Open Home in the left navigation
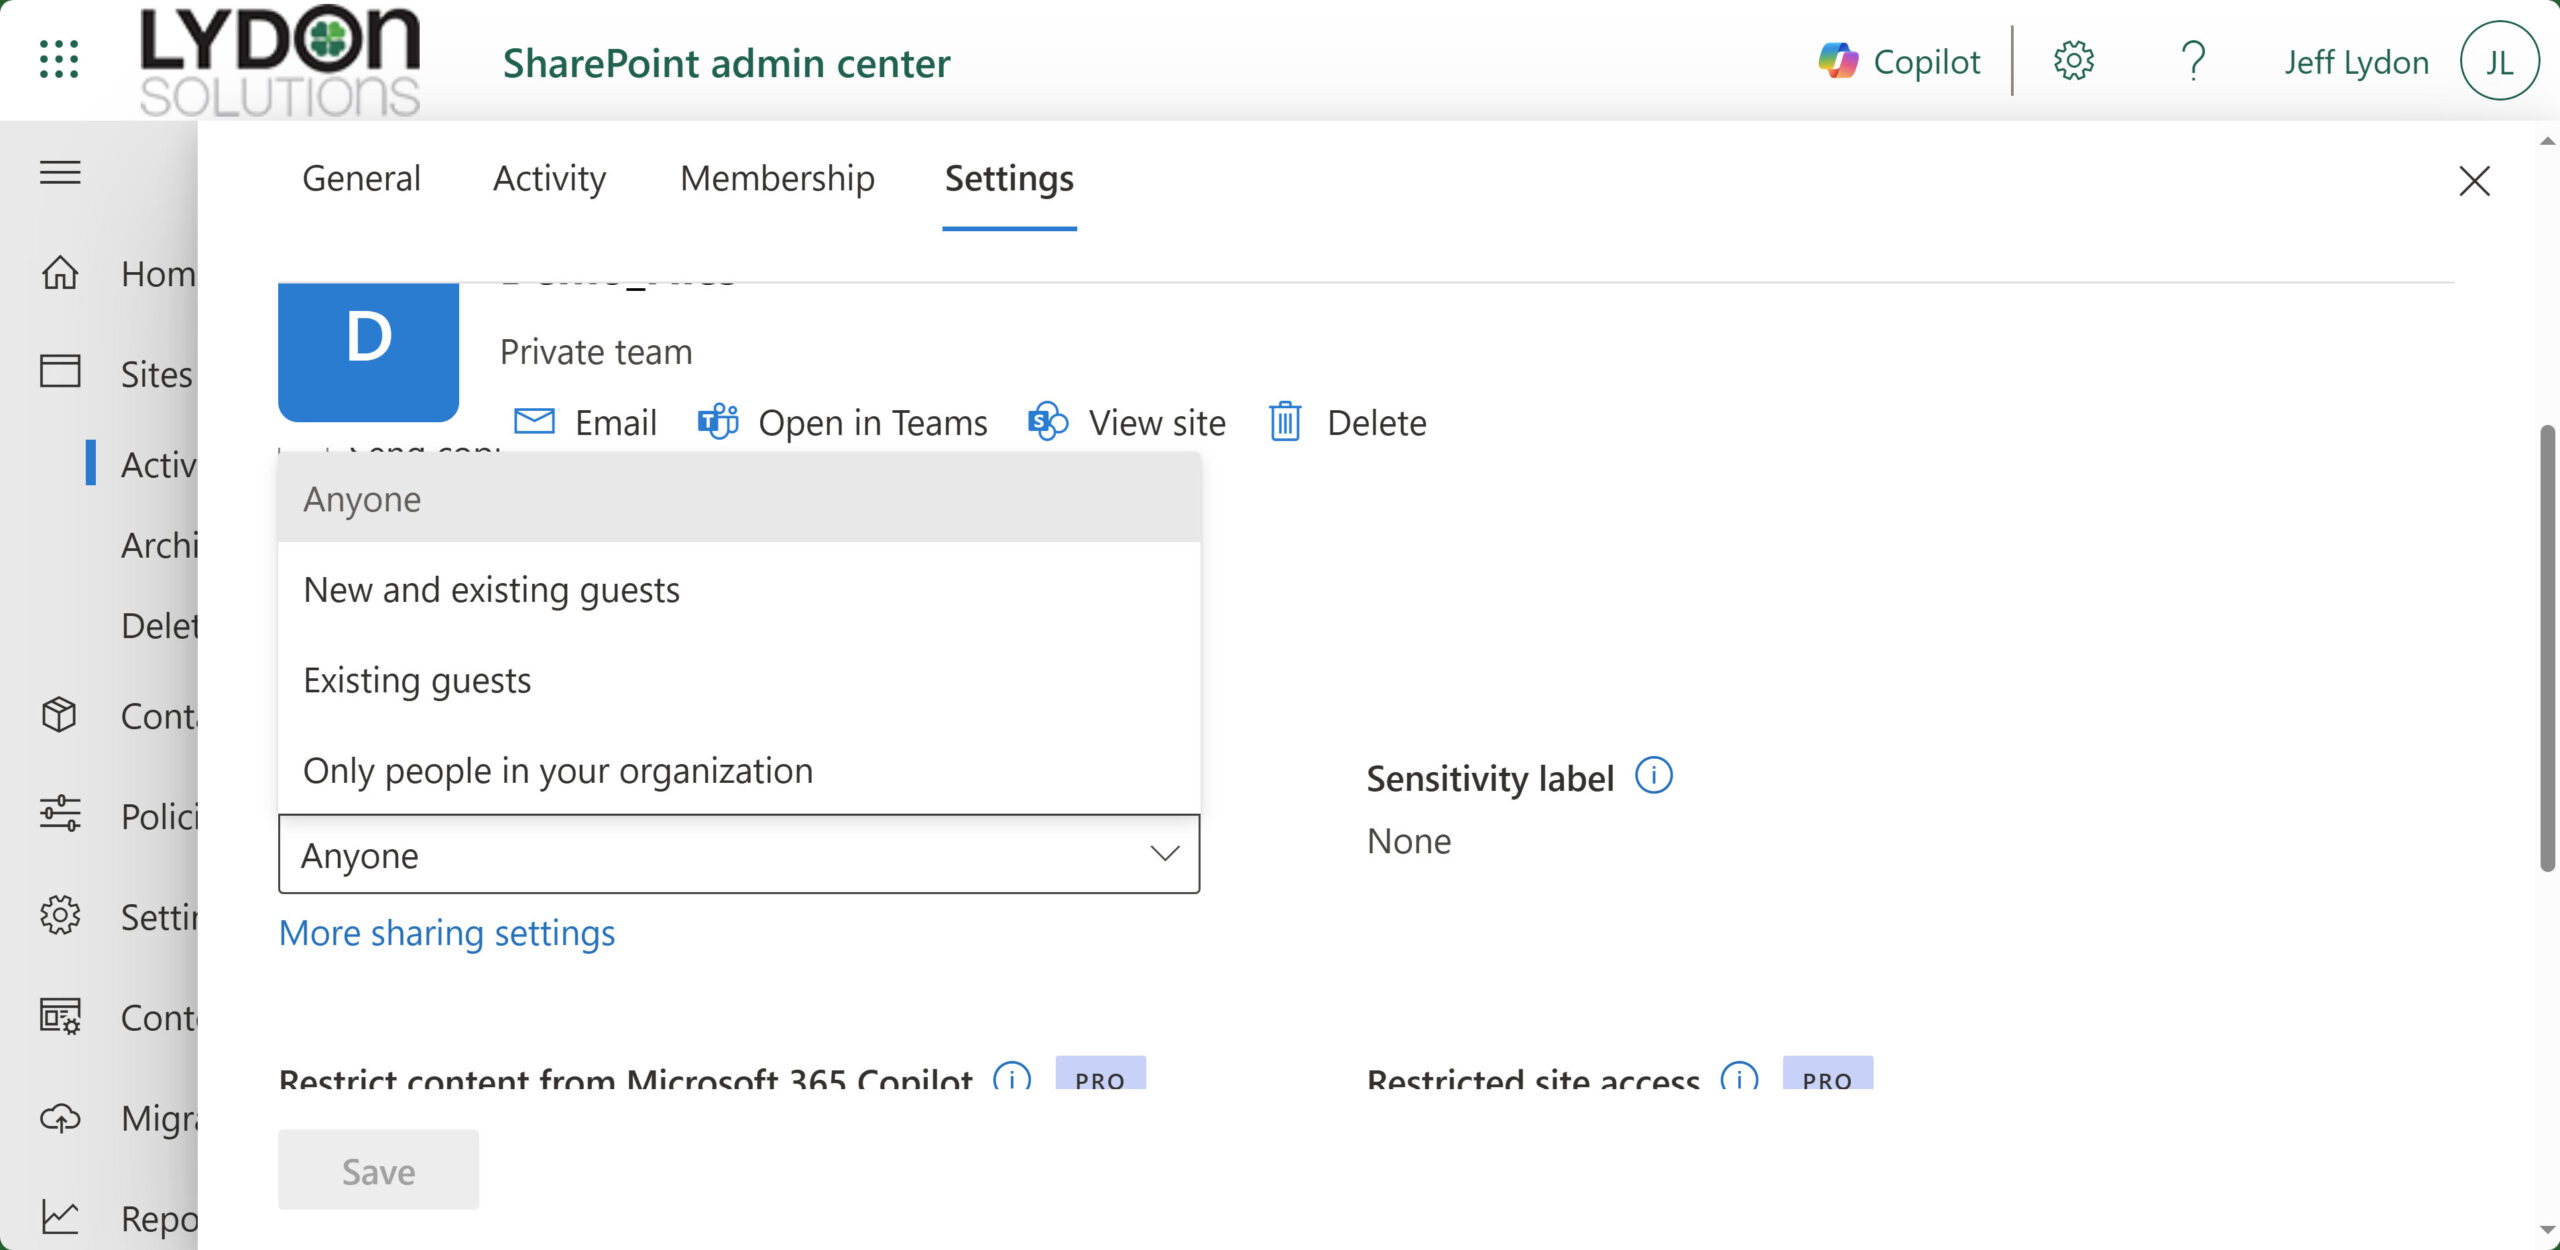 pyautogui.click(x=158, y=273)
